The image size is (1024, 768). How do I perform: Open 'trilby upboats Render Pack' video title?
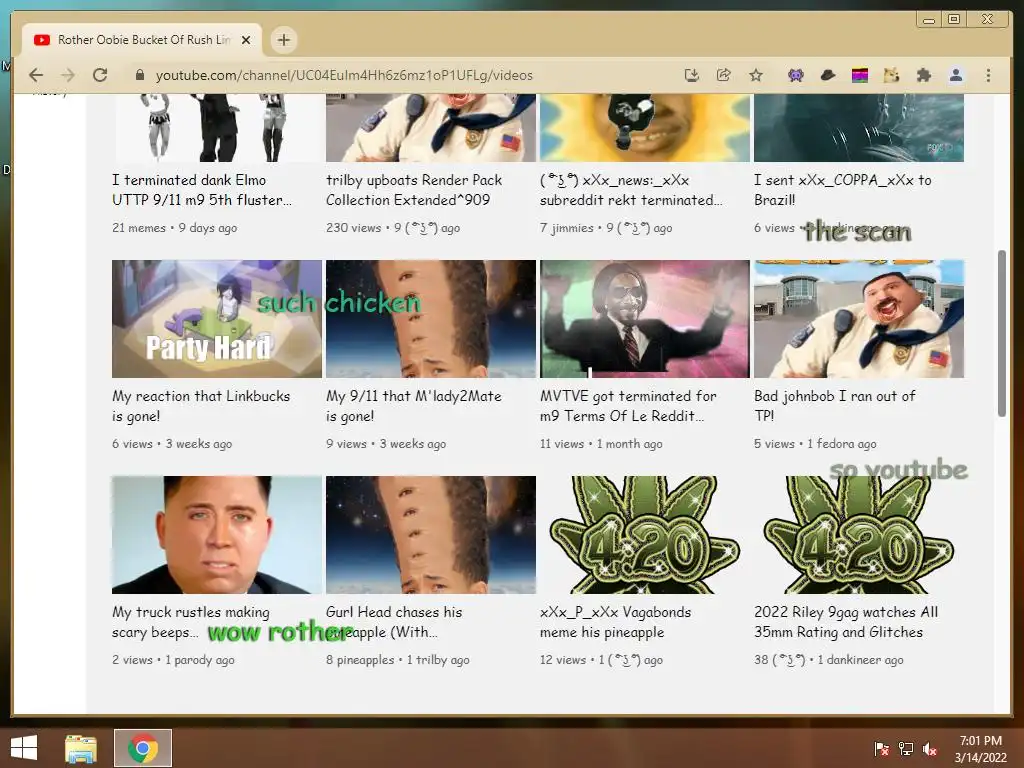pos(414,190)
